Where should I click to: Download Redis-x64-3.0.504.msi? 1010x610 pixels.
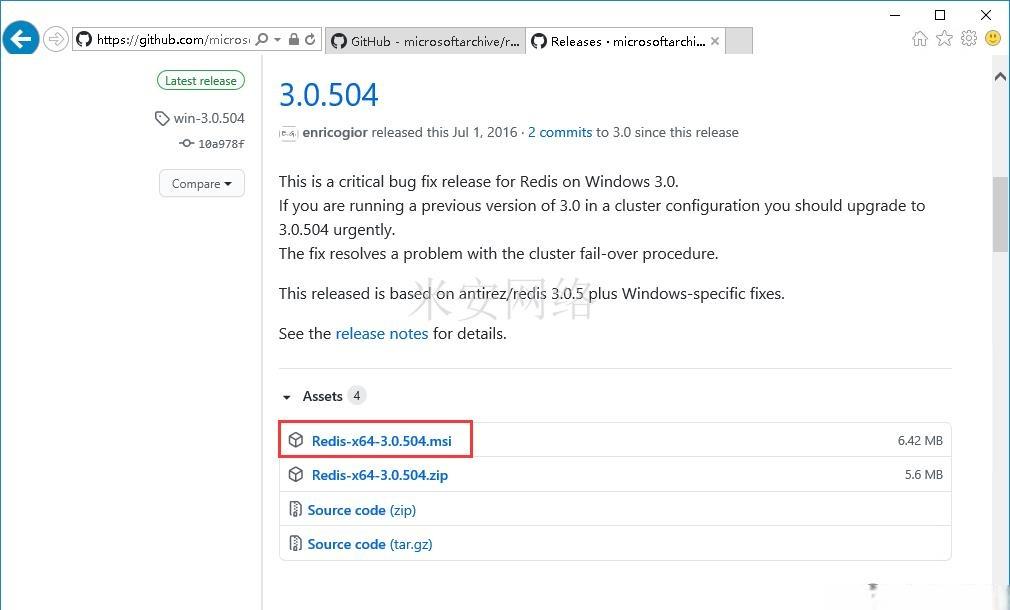[x=381, y=441]
